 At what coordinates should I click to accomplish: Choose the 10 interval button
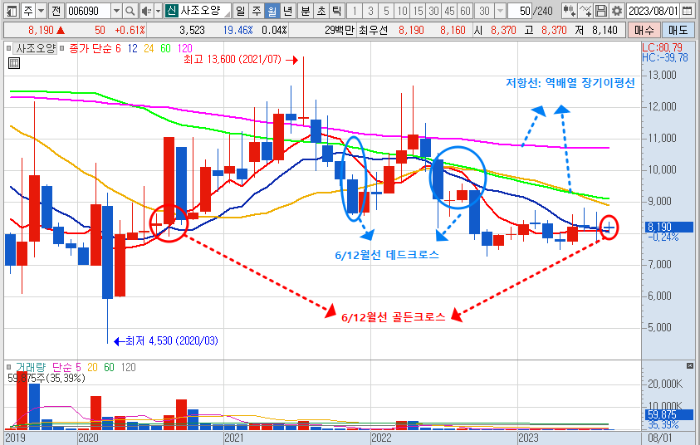(402, 10)
